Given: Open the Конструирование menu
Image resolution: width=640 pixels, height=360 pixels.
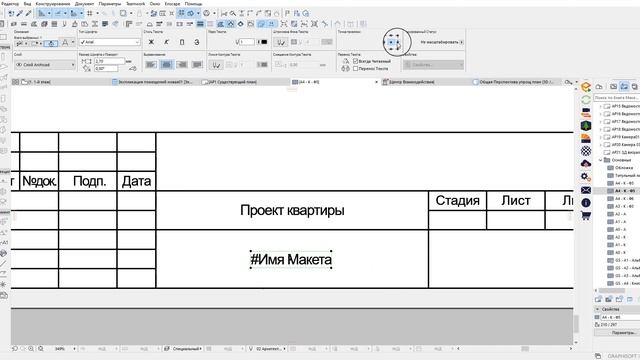Looking at the screenshot, I should (x=53, y=4).
